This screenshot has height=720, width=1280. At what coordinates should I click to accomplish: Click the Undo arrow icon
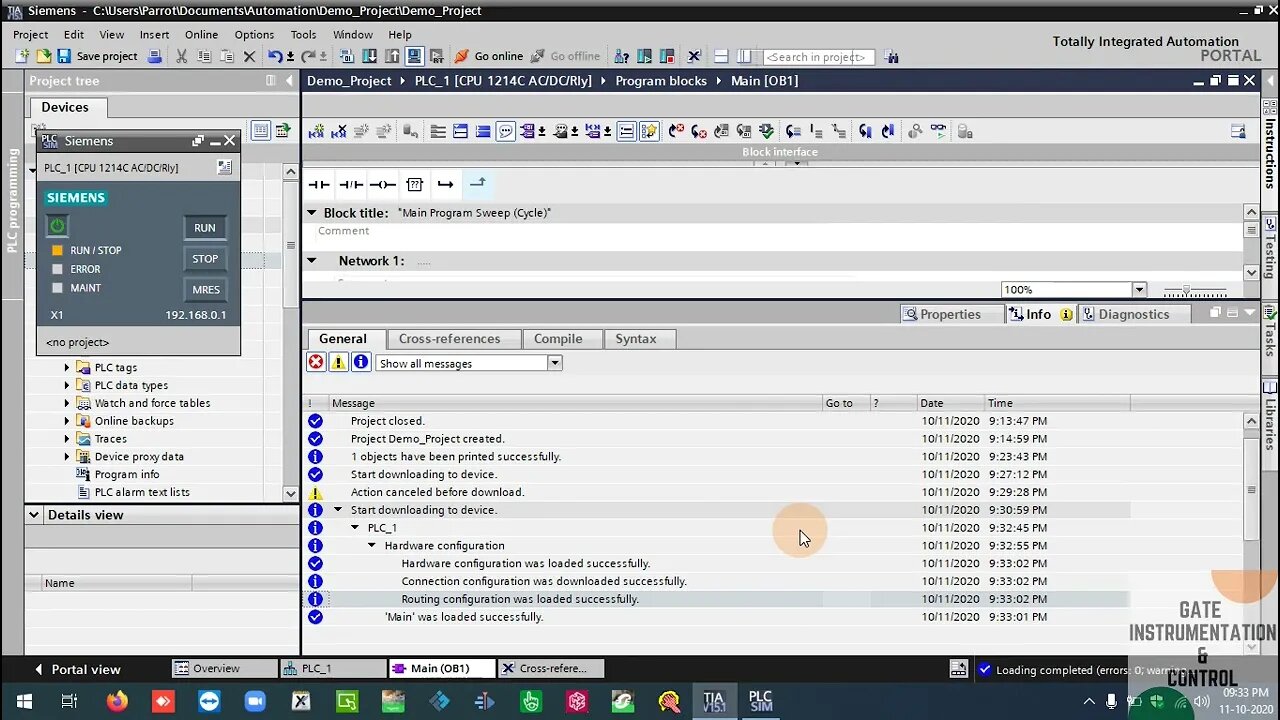[275, 56]
